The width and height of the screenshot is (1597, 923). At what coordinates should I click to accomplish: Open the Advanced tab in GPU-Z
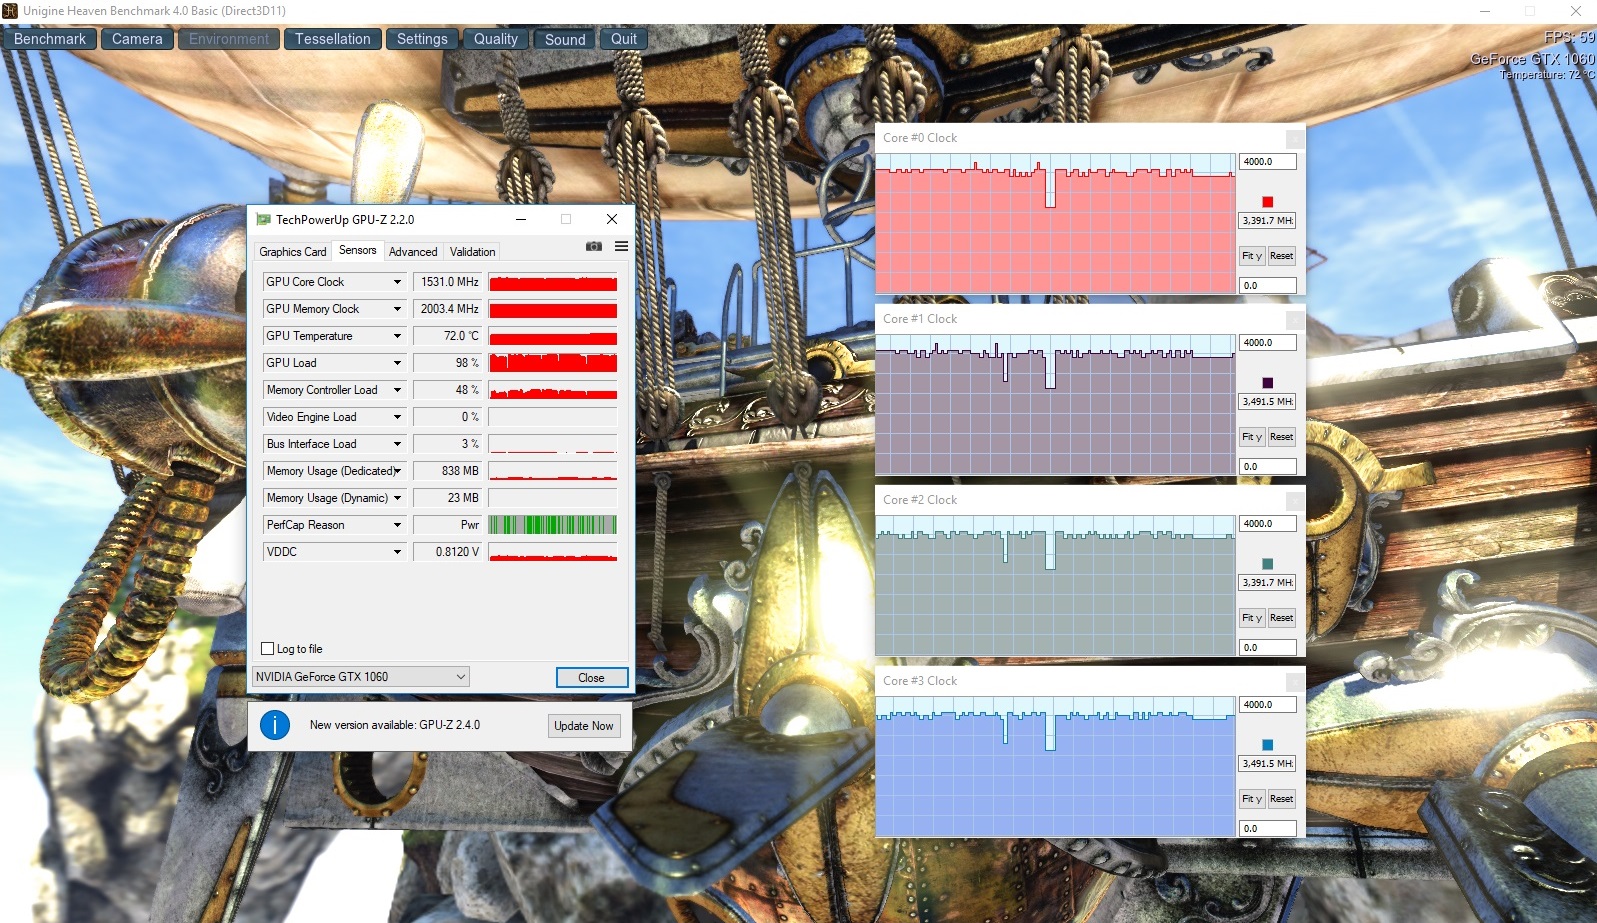pyautogui.click(x=413, y=252)
